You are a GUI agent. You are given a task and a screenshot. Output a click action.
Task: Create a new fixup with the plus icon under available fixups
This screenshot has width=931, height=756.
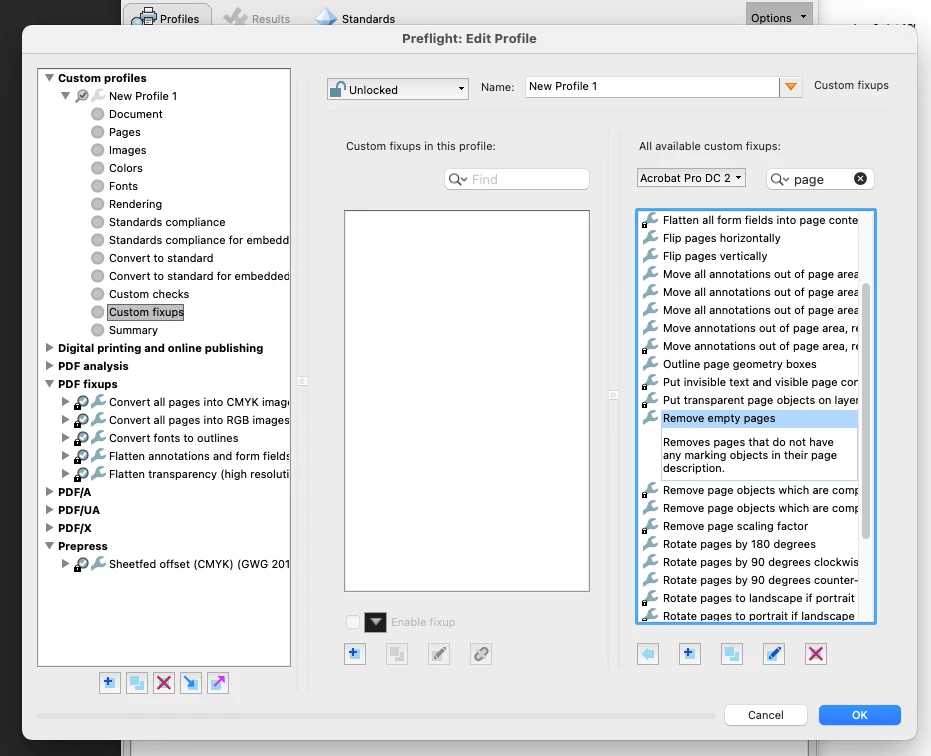point(689,654)
